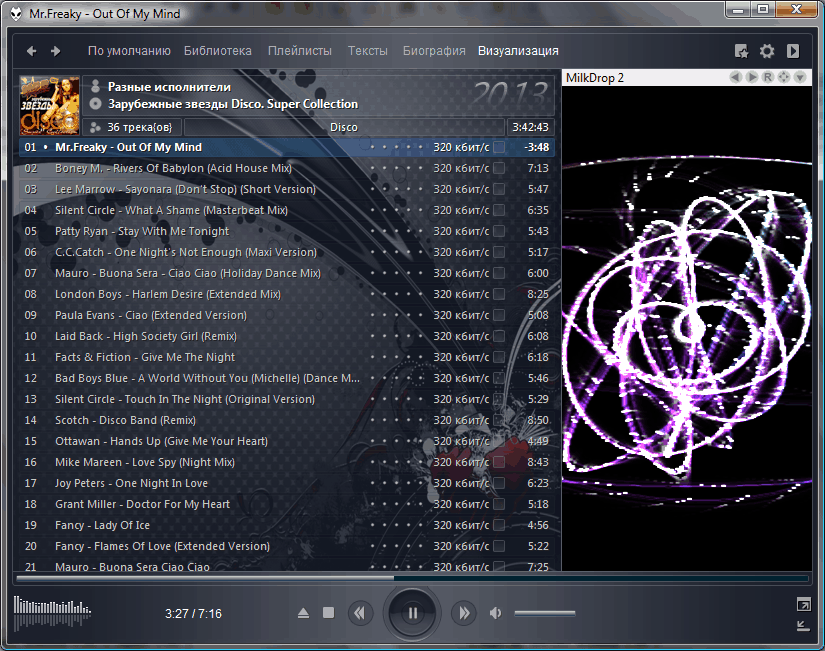Select track Joy Peters - One Night In Love
This screenshot has height=651, width=825.
pyautogui.click(x=287, y=483)
